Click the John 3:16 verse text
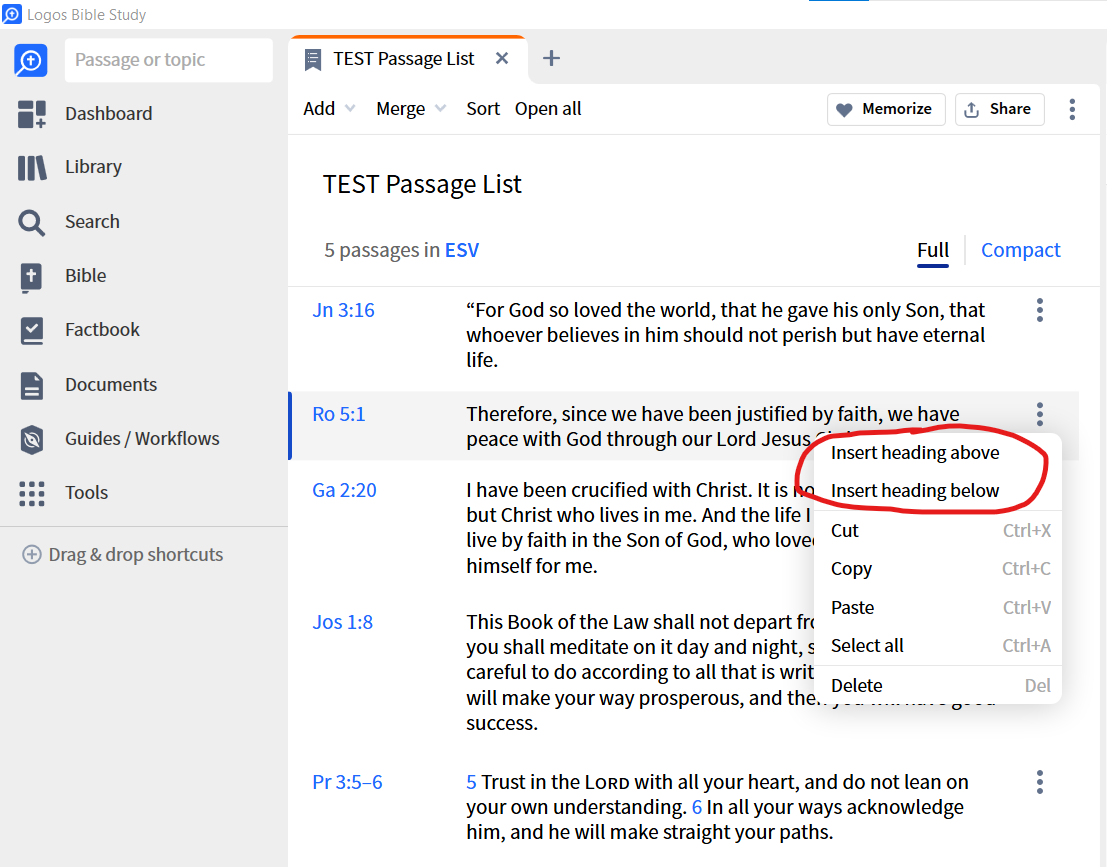The height and width of the screenshot is (867, 1107). (x=725, y=335)
